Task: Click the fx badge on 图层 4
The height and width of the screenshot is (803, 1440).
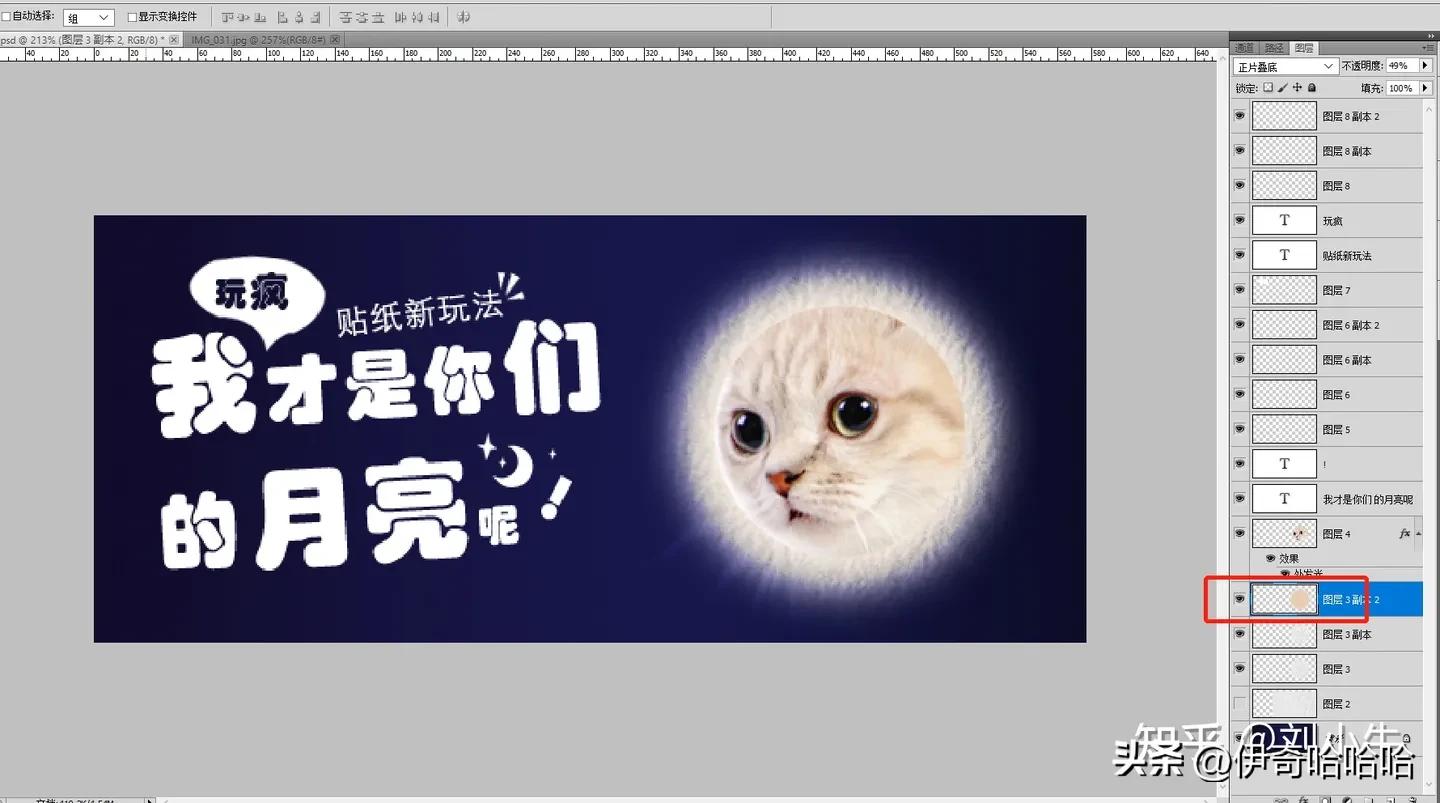Action: coord(1404,533)
